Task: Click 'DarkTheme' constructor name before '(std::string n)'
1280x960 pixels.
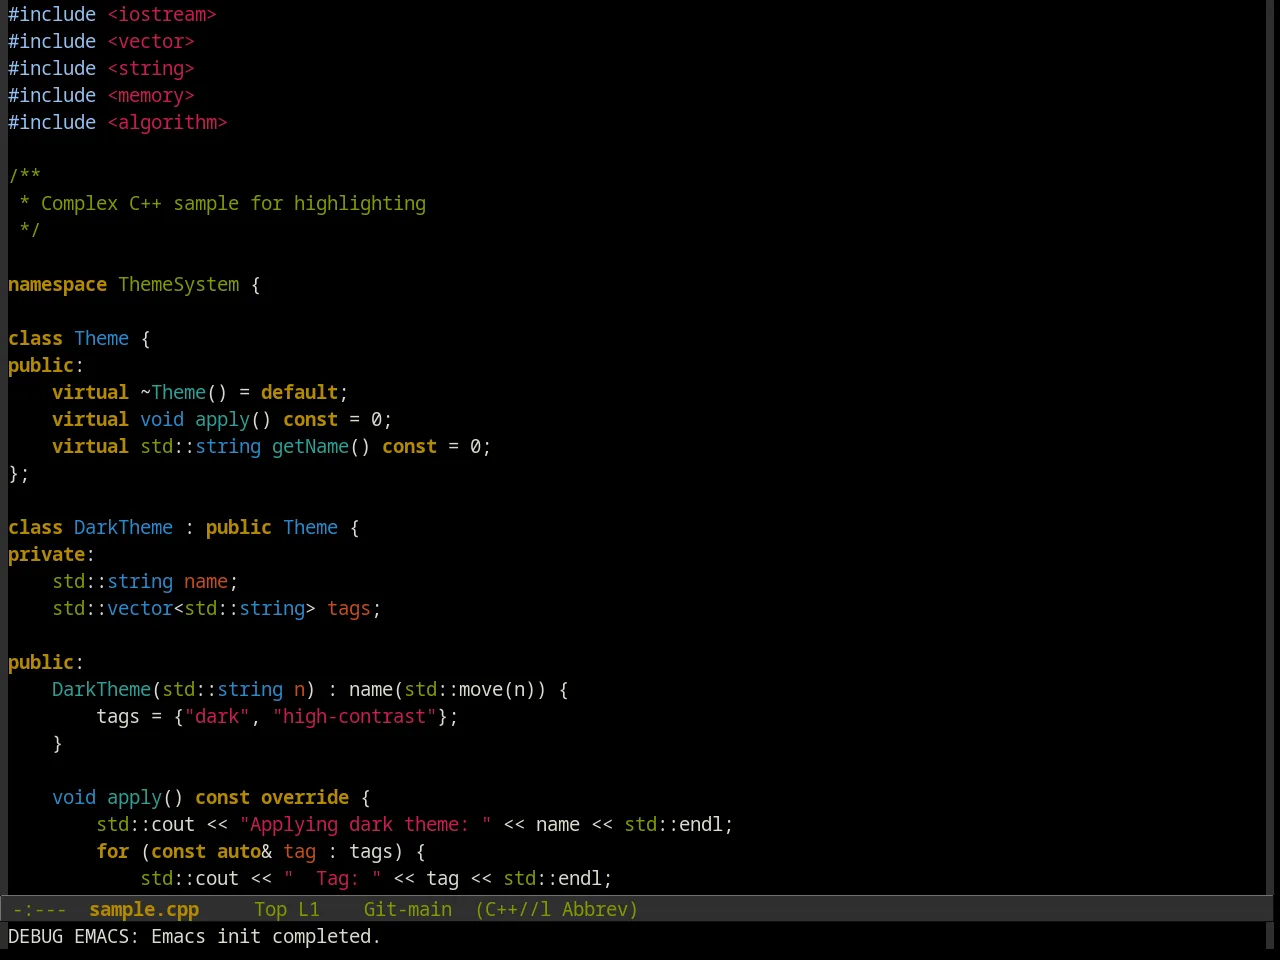Action: click(101, 689)
